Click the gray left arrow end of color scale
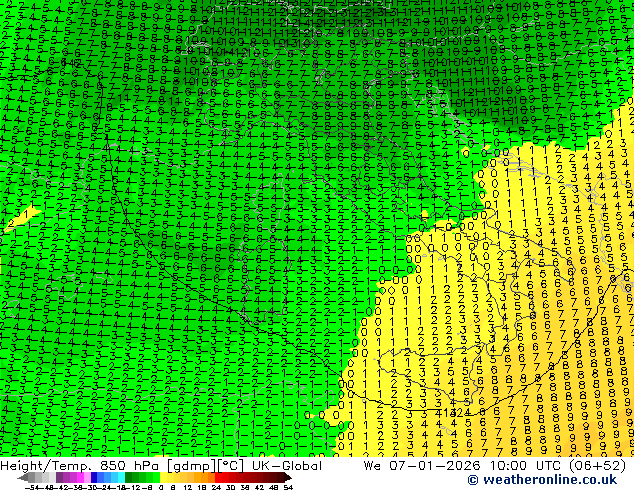Screen dimensions: 634x490 pyautogui.click(x=23, y=478)
